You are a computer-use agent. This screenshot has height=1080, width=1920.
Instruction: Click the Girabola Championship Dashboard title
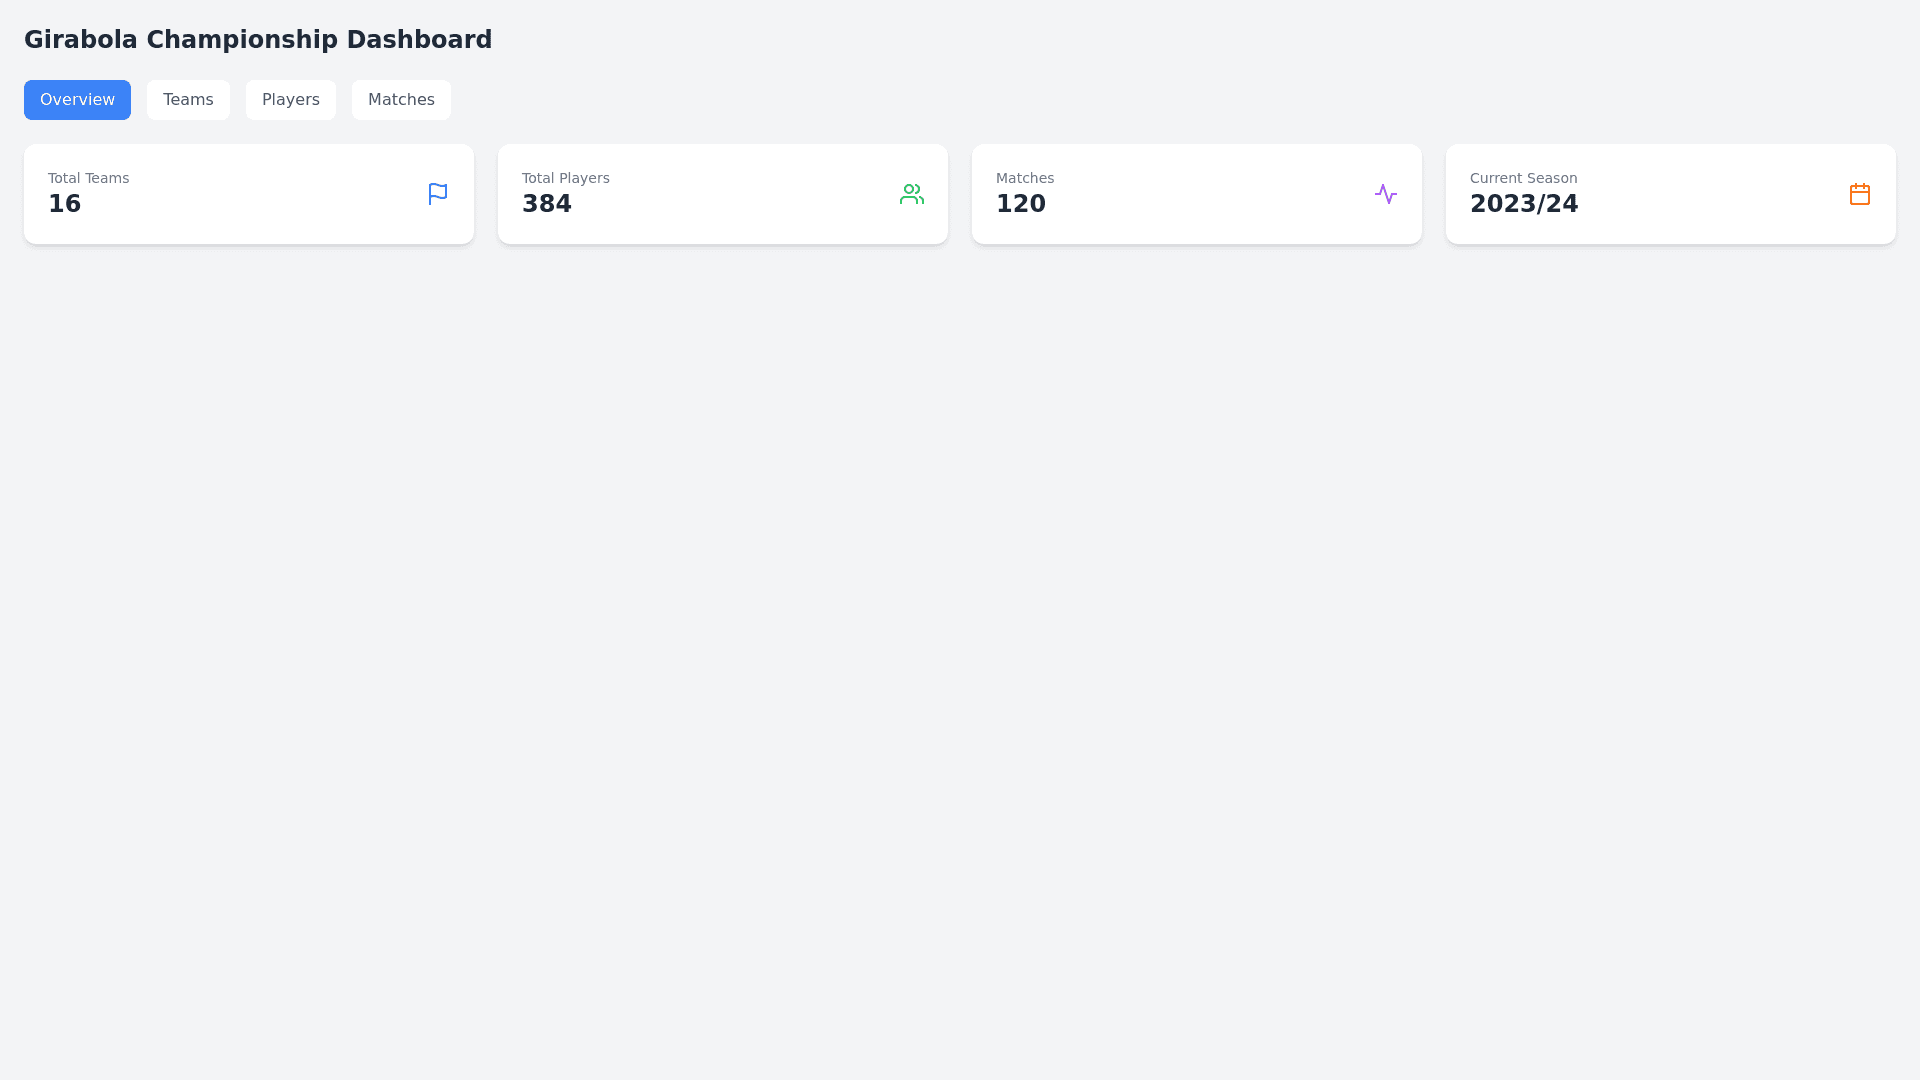[258, 39]
